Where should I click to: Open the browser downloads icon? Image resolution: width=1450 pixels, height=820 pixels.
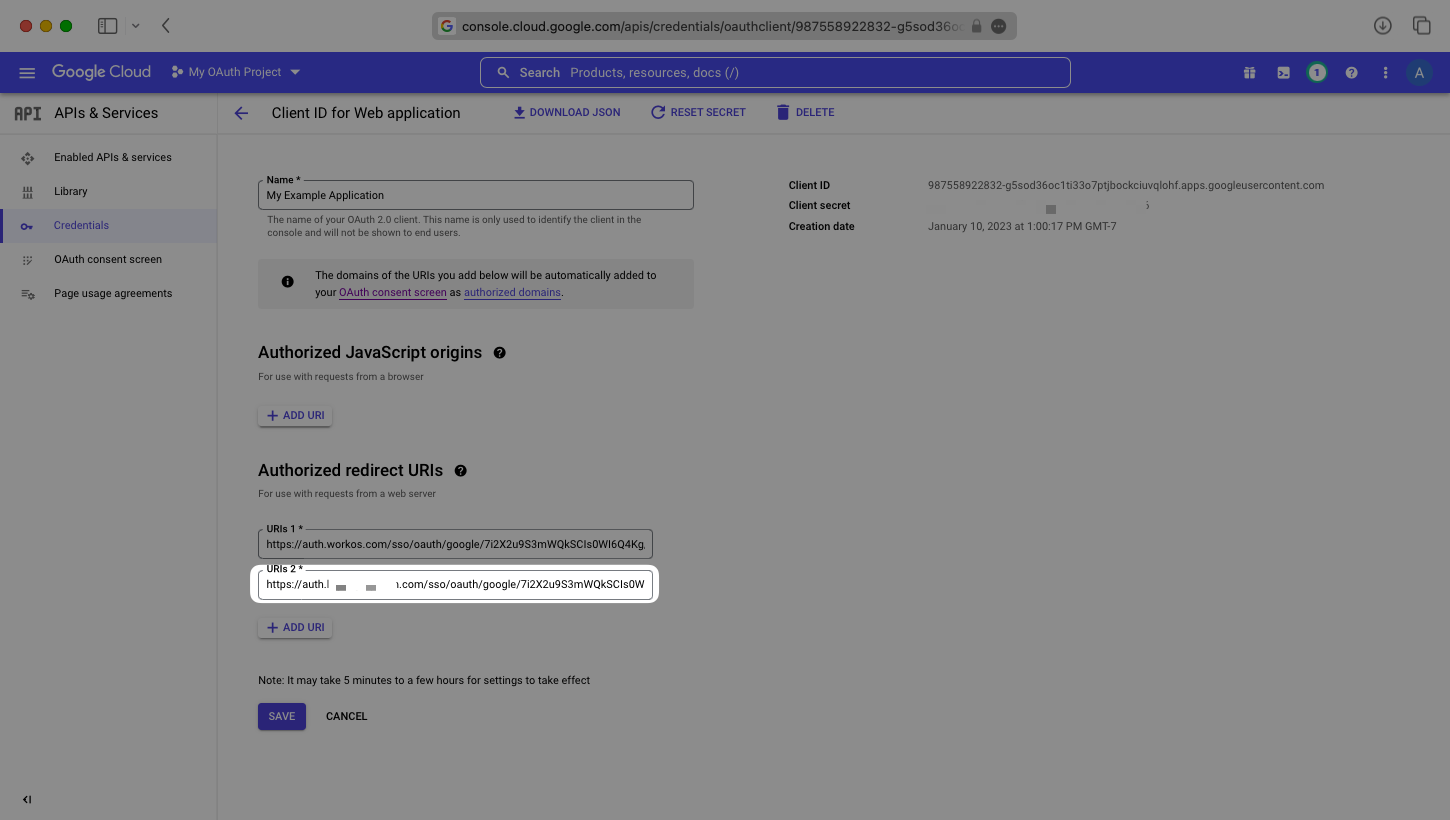[1383, 25]
